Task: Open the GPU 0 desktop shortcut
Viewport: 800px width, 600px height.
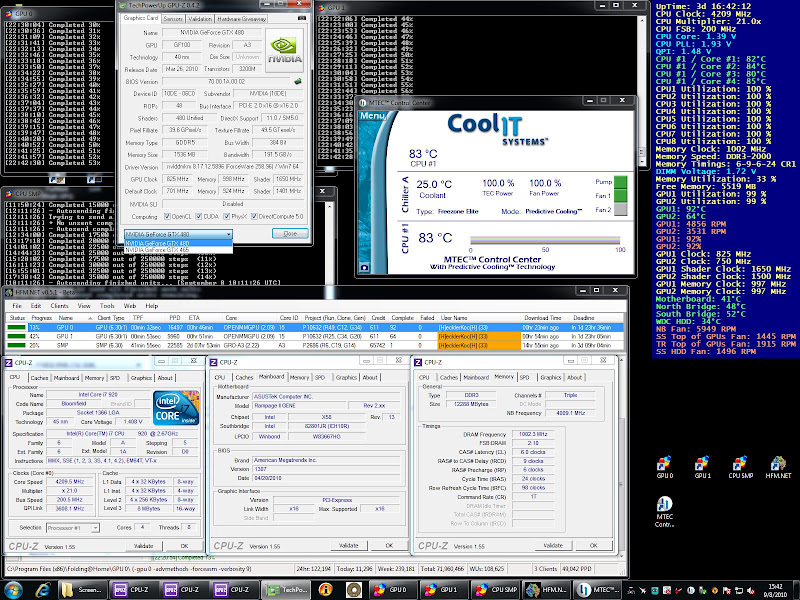Action: point(665,467)
